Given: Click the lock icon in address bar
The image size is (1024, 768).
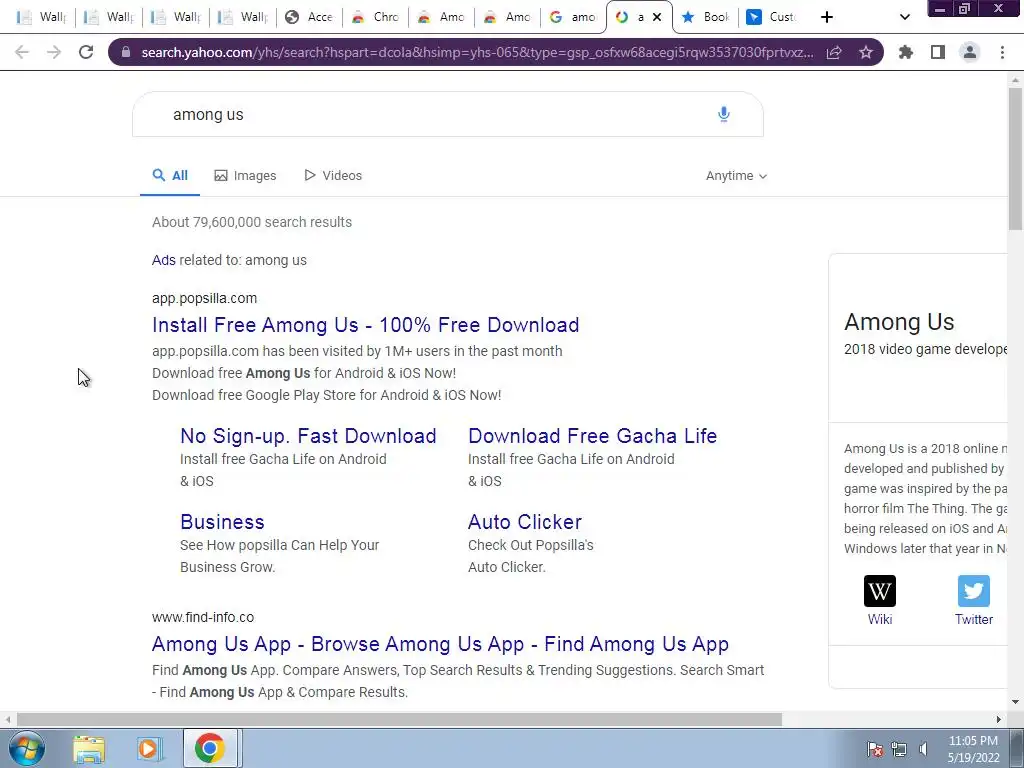Looking at the screenshot, I should (x=126, y=52).
